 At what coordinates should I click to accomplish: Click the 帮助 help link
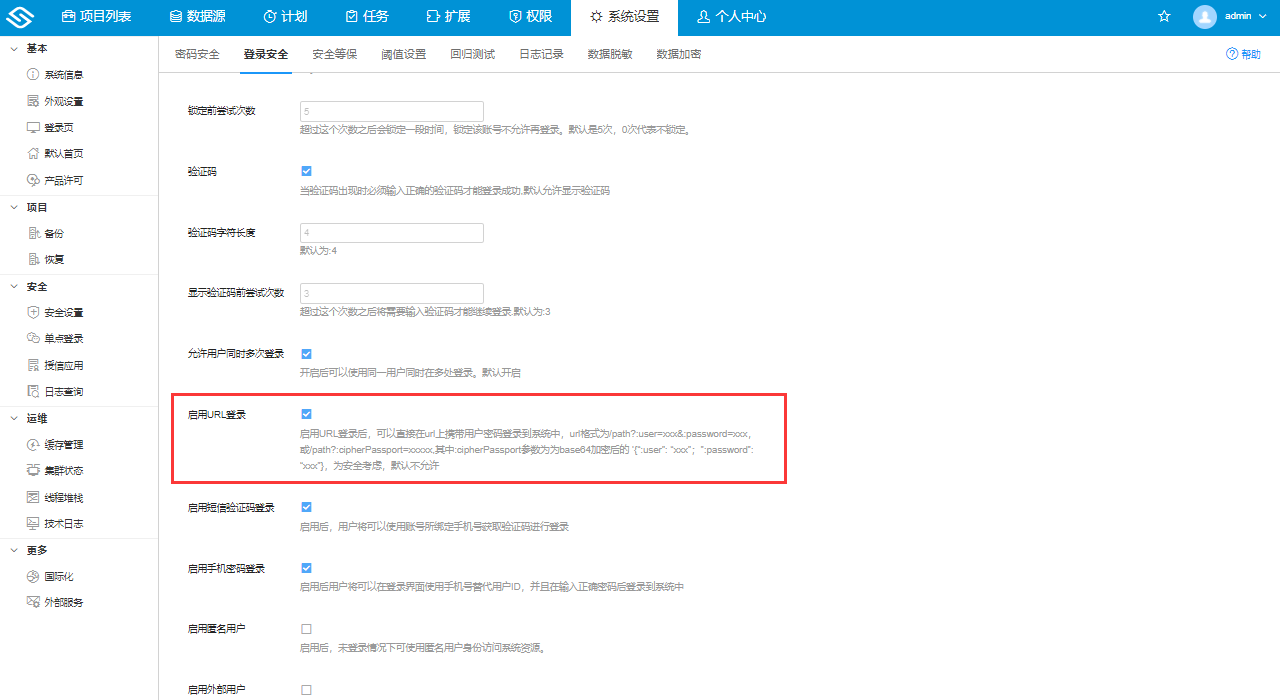[1243, 54]
